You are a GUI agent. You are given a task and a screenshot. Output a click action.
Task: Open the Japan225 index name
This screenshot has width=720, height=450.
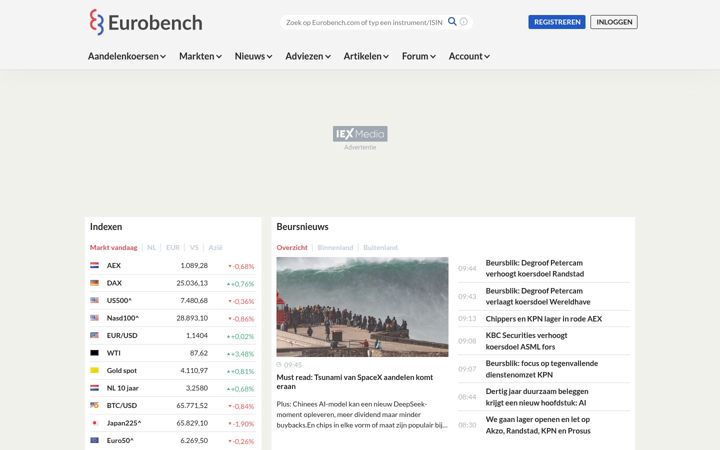[x=124, y=422]
